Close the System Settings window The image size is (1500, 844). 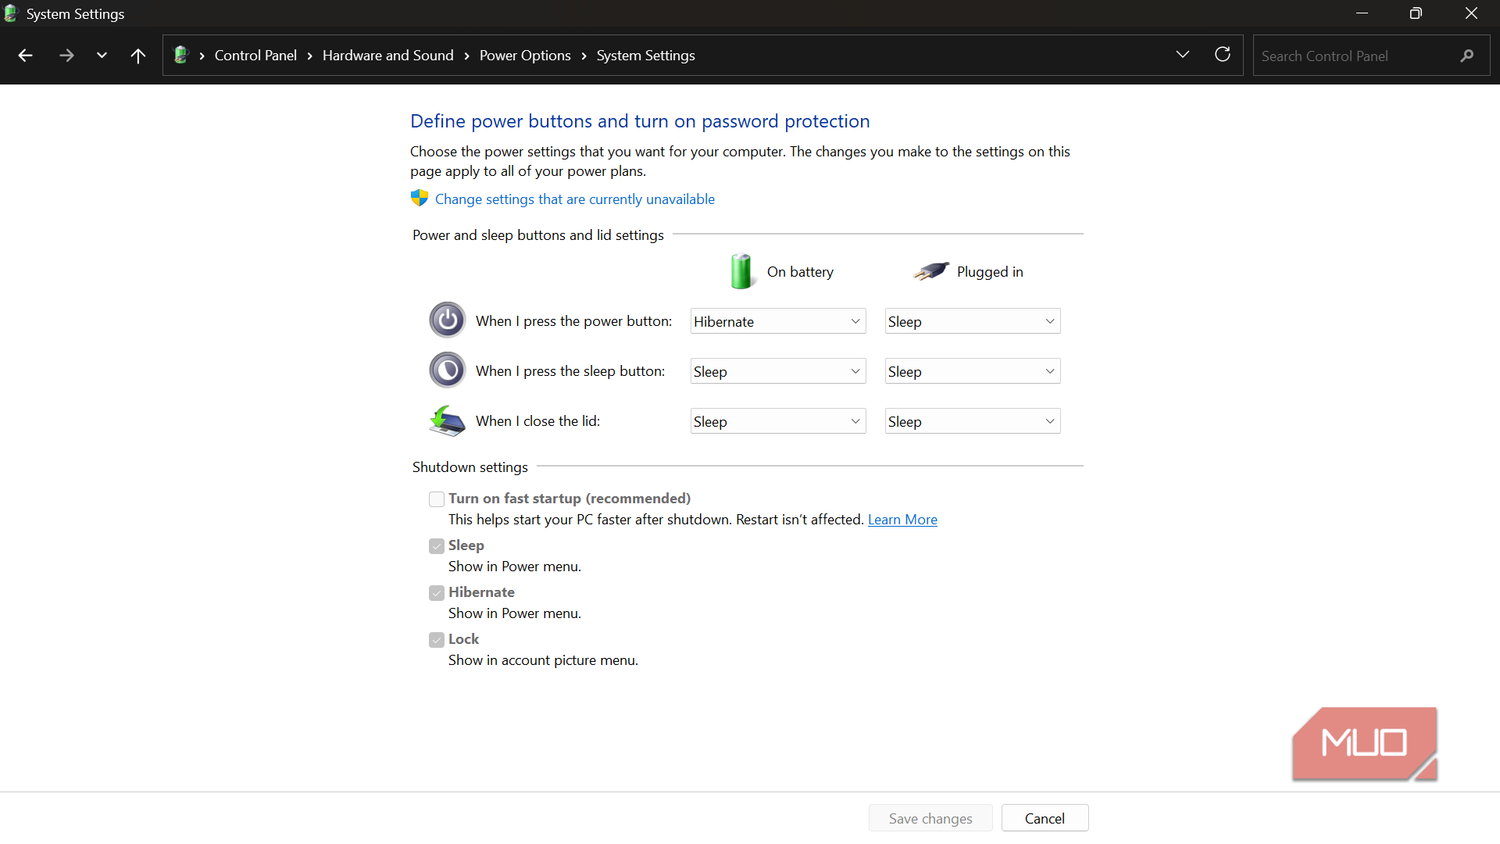(x=1471, y=13)
